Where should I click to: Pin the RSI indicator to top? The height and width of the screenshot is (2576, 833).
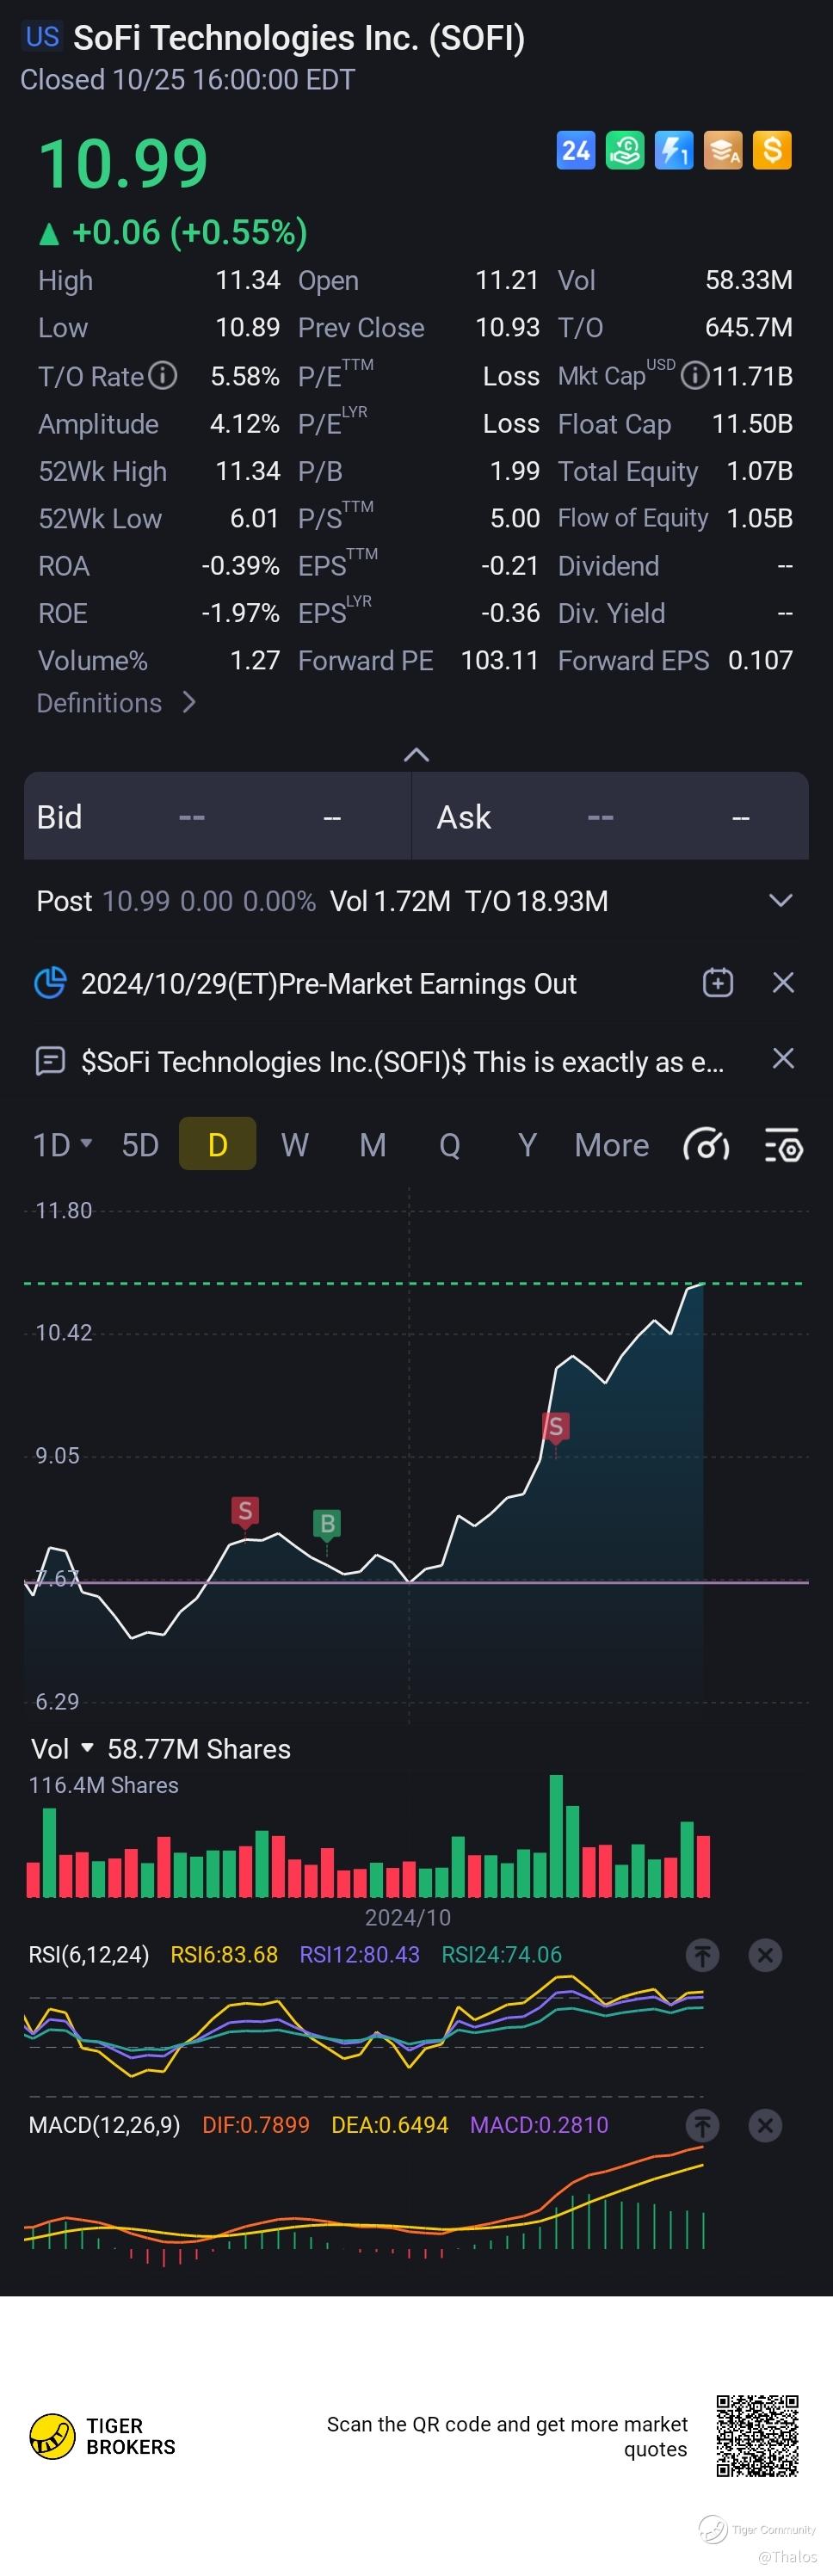click(703, 1955)
